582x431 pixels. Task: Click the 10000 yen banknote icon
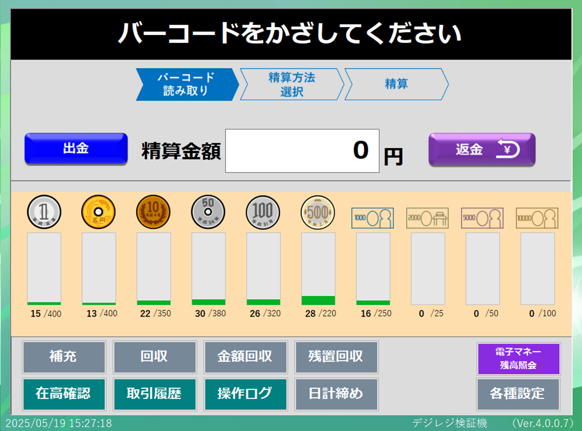coord(537,218)
